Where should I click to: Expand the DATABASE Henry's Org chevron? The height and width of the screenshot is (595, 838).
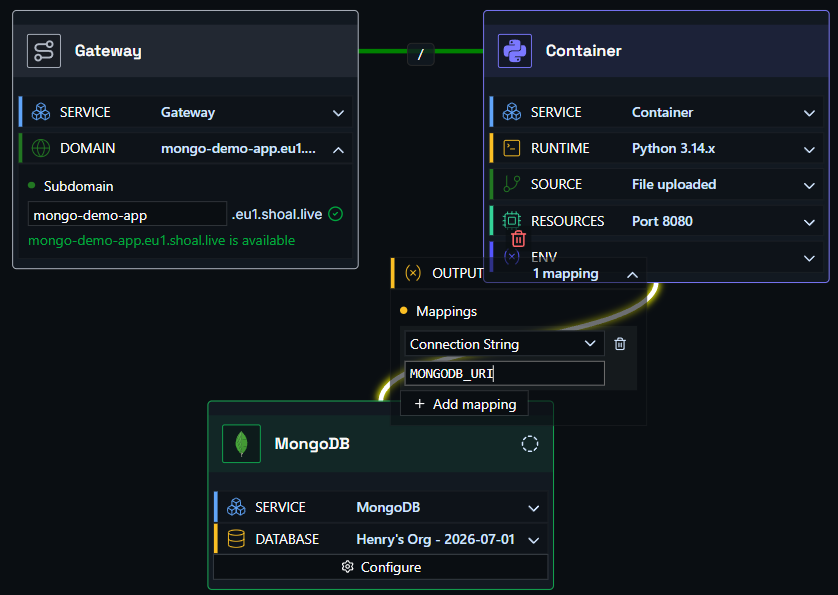[x=533, y=540]
